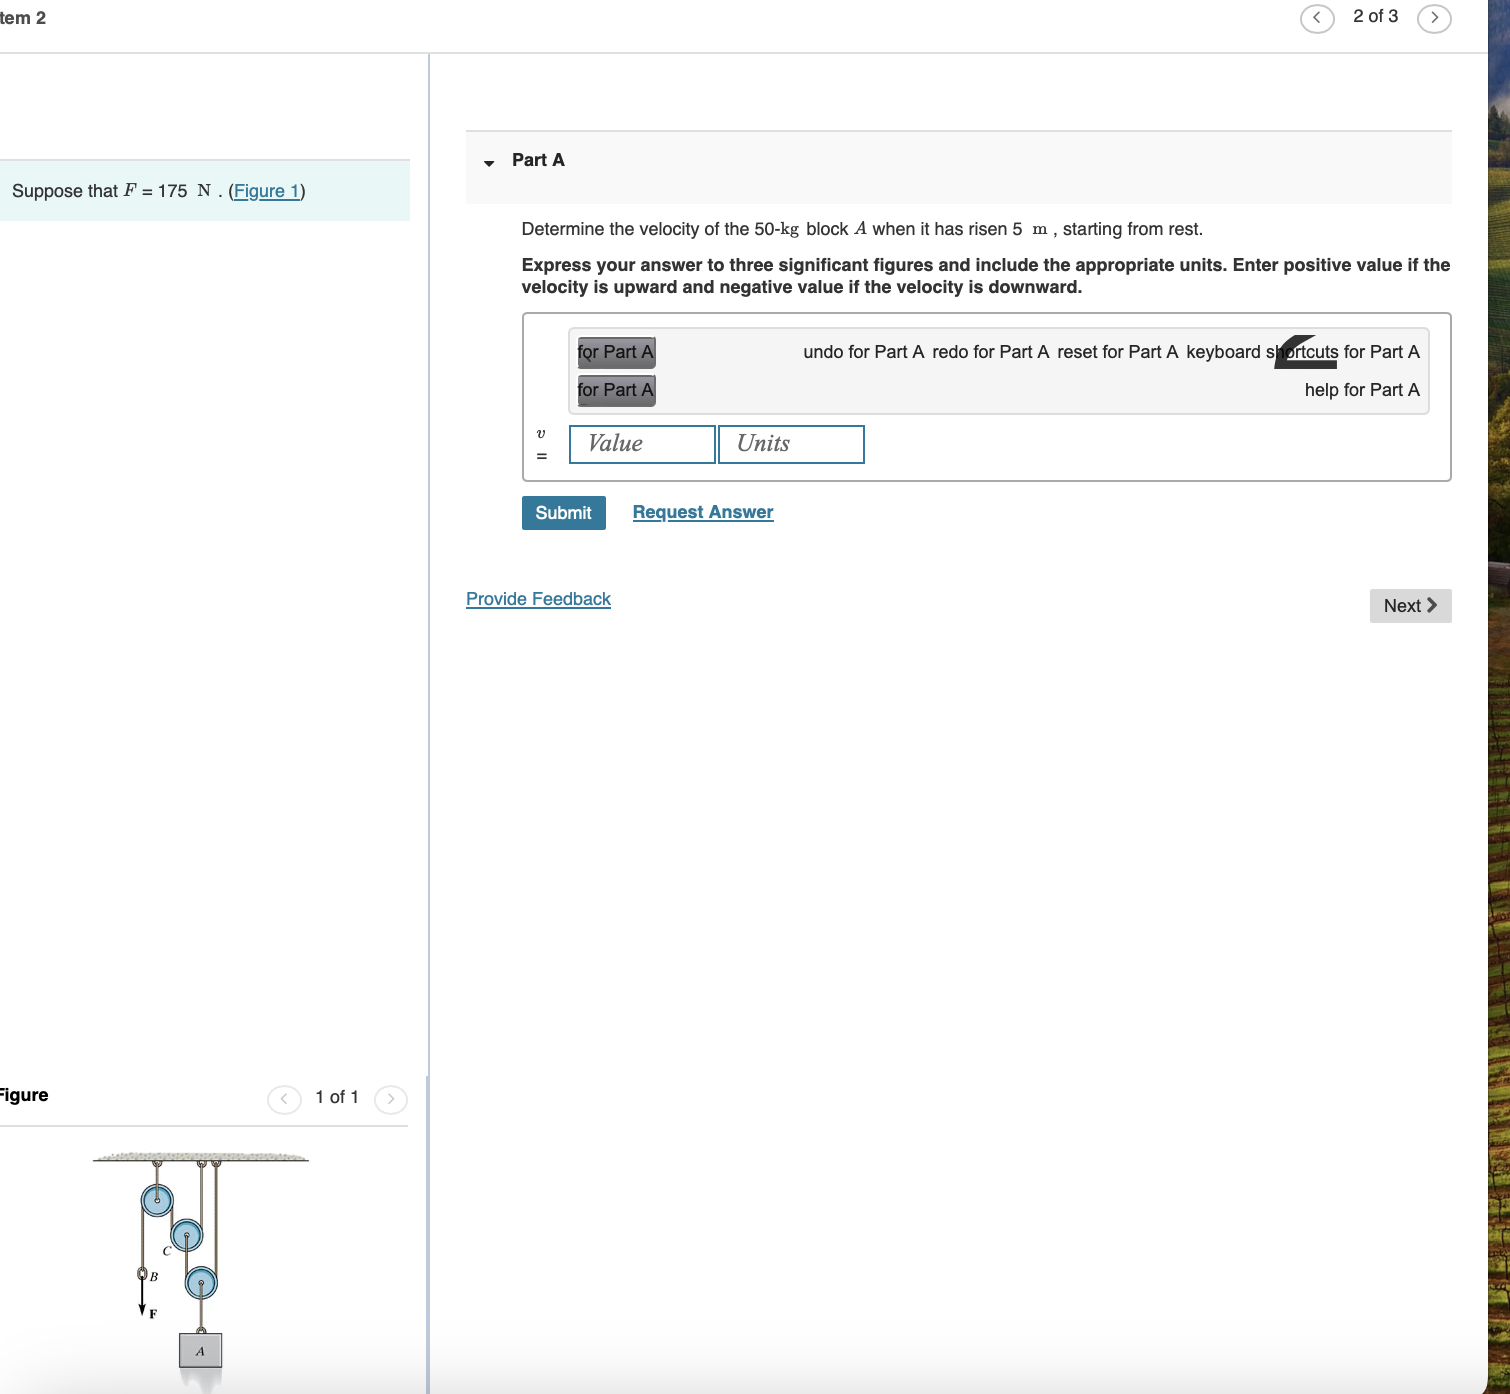Click the next item chevron at top right
The image size is (1510, 1394).
point(1435,18)
